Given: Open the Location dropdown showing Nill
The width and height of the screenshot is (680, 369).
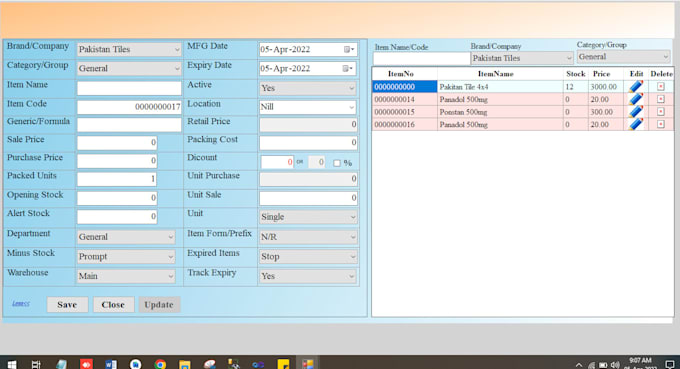Looking at the screenshot, I should (x=308, y=107).
